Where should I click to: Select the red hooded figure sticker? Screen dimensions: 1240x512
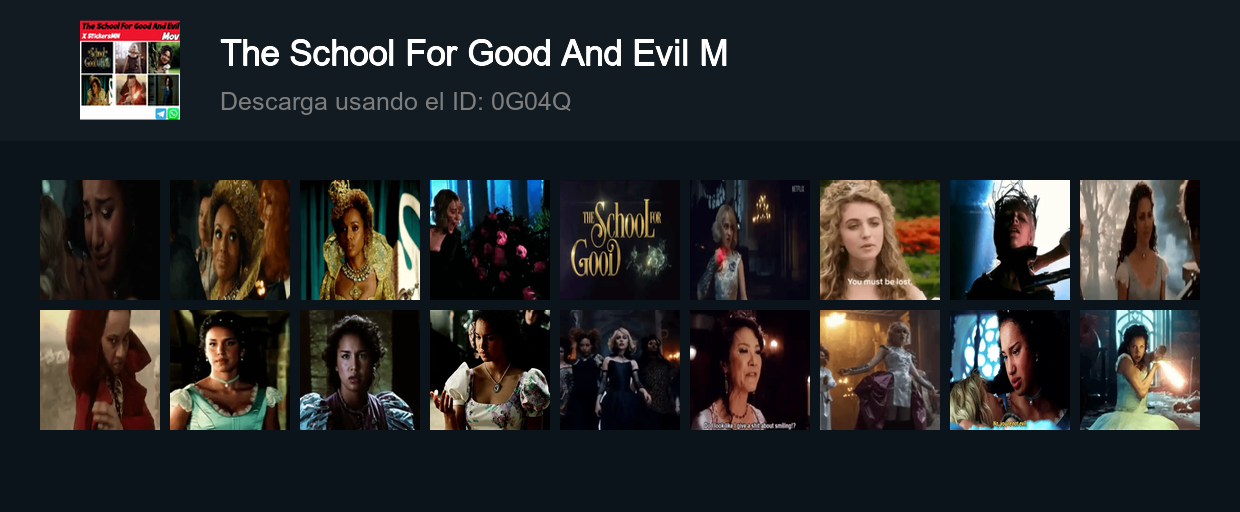click(x=100, y=370)
